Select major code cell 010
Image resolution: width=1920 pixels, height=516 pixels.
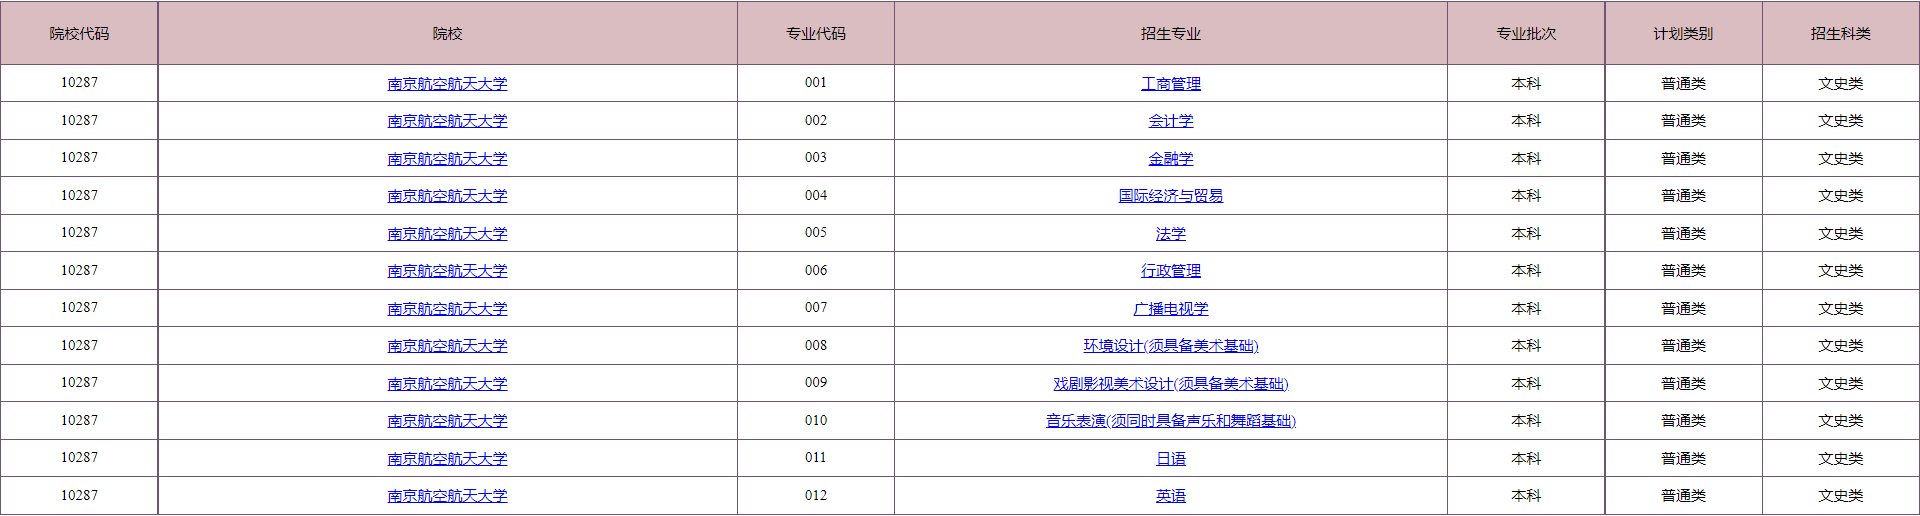(816, 421)
